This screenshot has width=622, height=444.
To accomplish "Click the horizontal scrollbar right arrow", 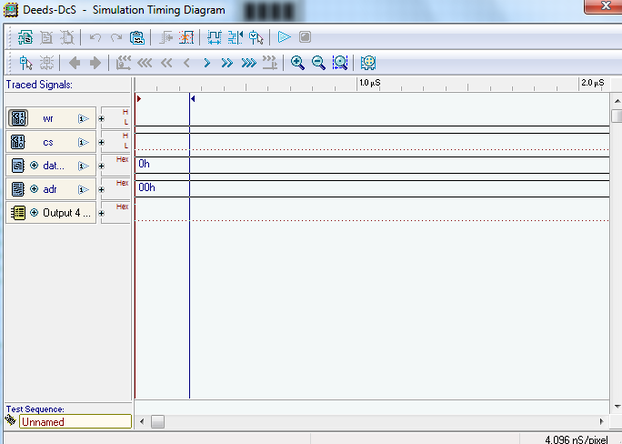I will [x=602, y=421].
